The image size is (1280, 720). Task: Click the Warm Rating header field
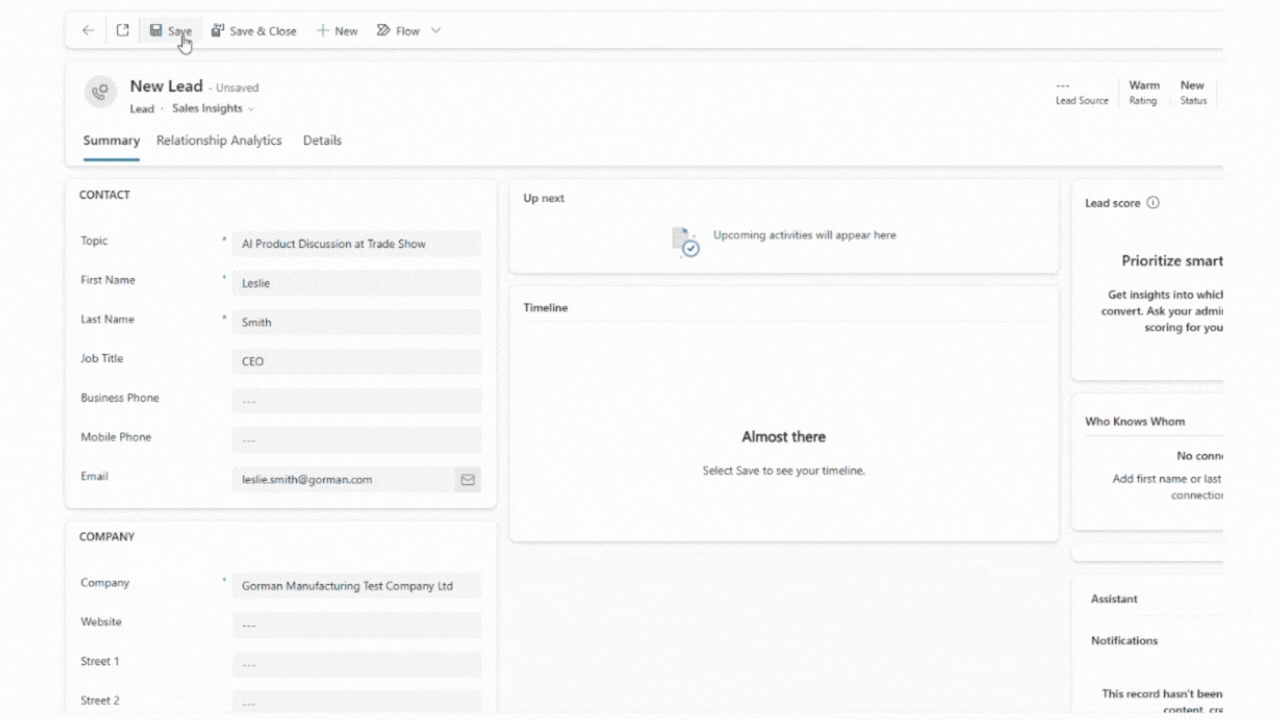[x=1144, y=93]
